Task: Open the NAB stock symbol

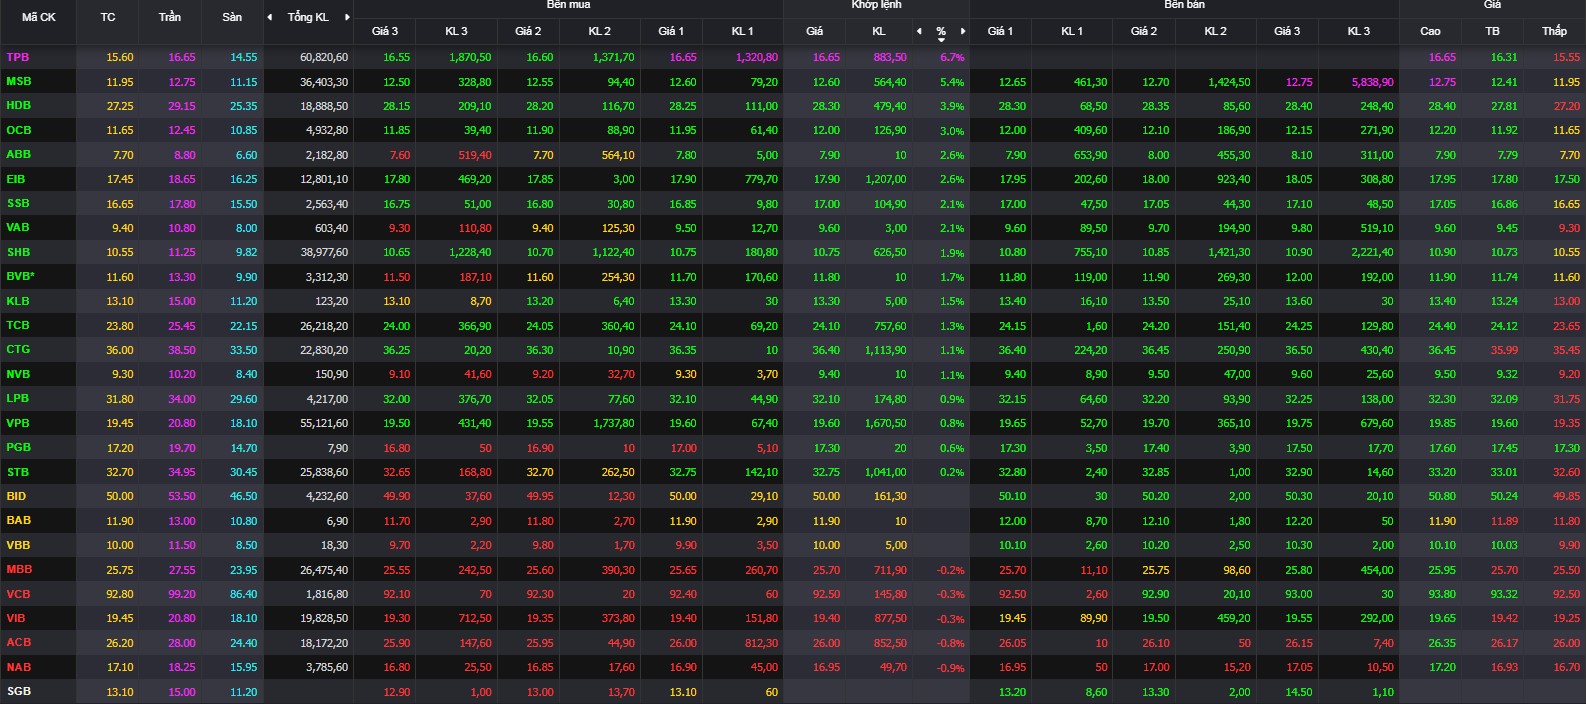Action: click(19, 667)
